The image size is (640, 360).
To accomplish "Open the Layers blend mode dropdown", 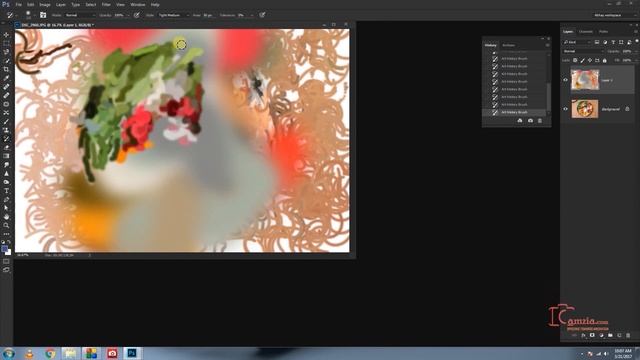I will (x=583, y=51).
